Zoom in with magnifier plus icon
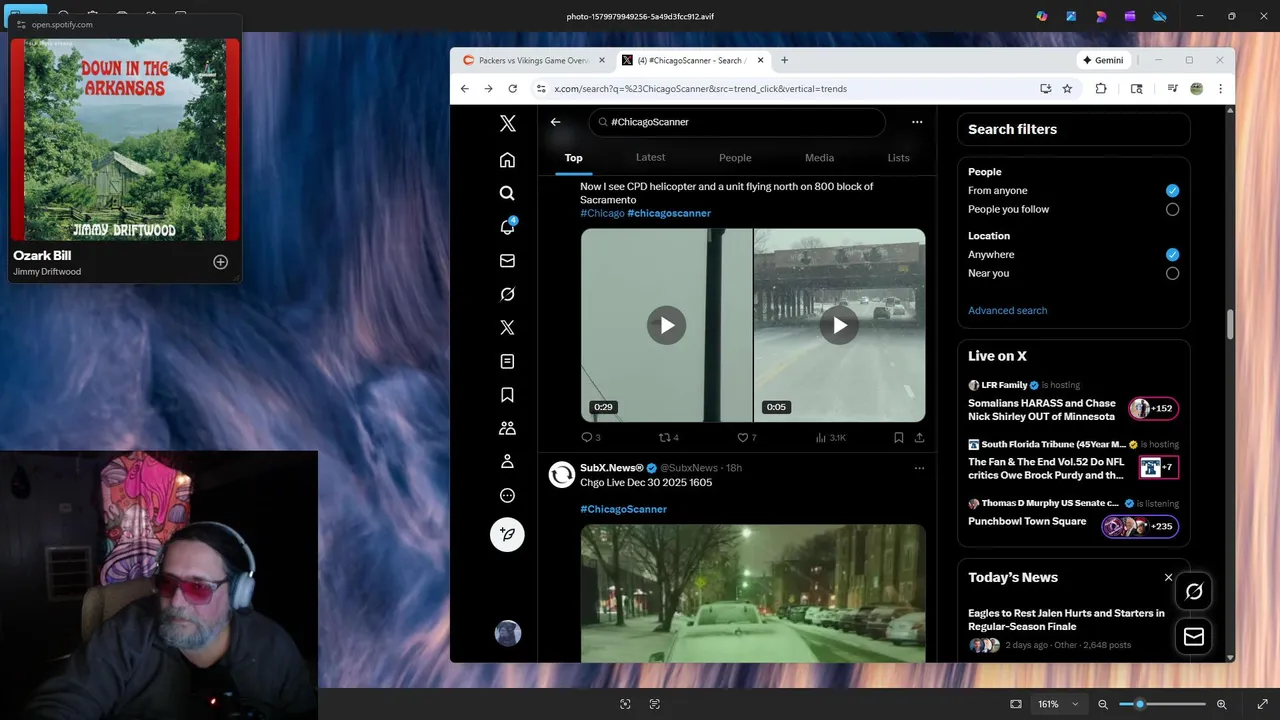This screenshot has width=1280, height=720. tap(1221, 704)
